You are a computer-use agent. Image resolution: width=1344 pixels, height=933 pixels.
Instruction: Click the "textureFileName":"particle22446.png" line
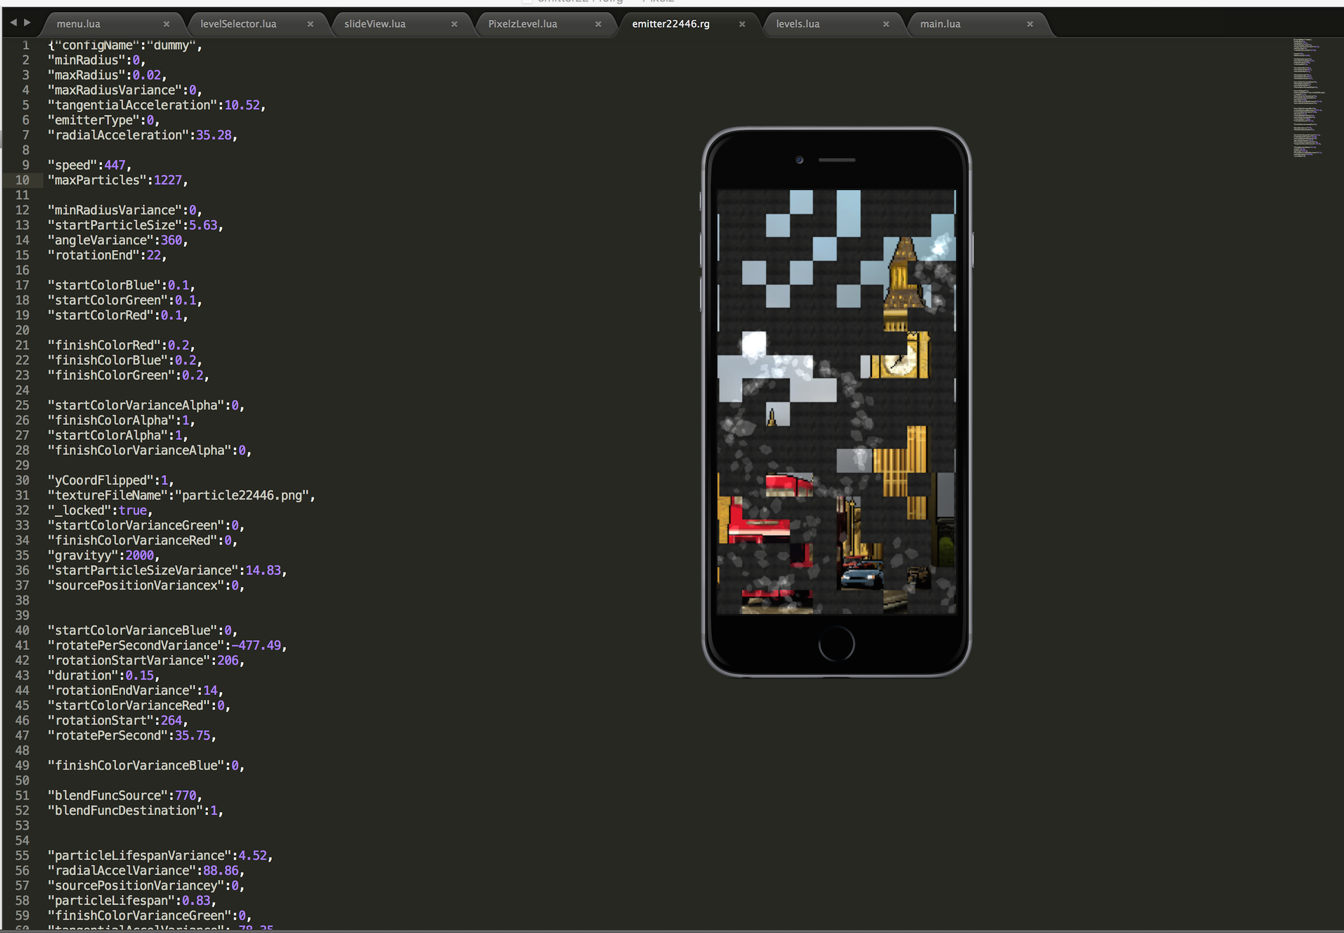point(181,495)
